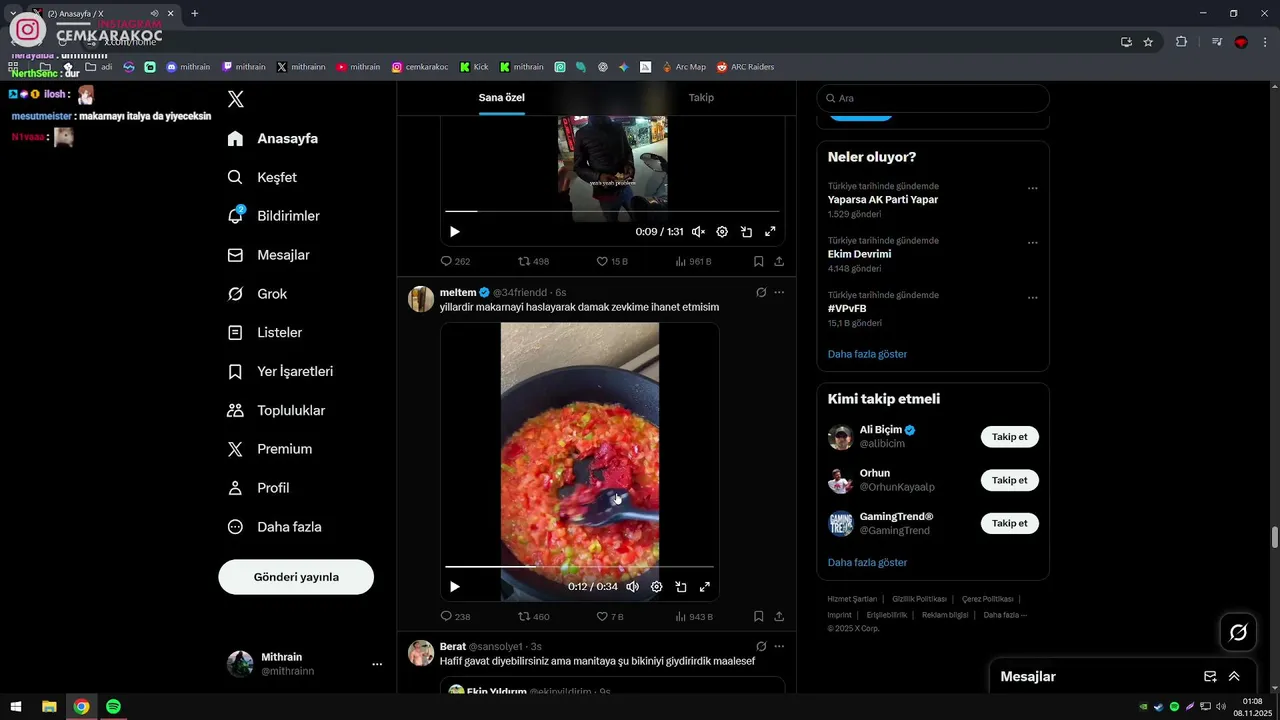
Task: Open Bildirimler notifications
Action: 274,216
